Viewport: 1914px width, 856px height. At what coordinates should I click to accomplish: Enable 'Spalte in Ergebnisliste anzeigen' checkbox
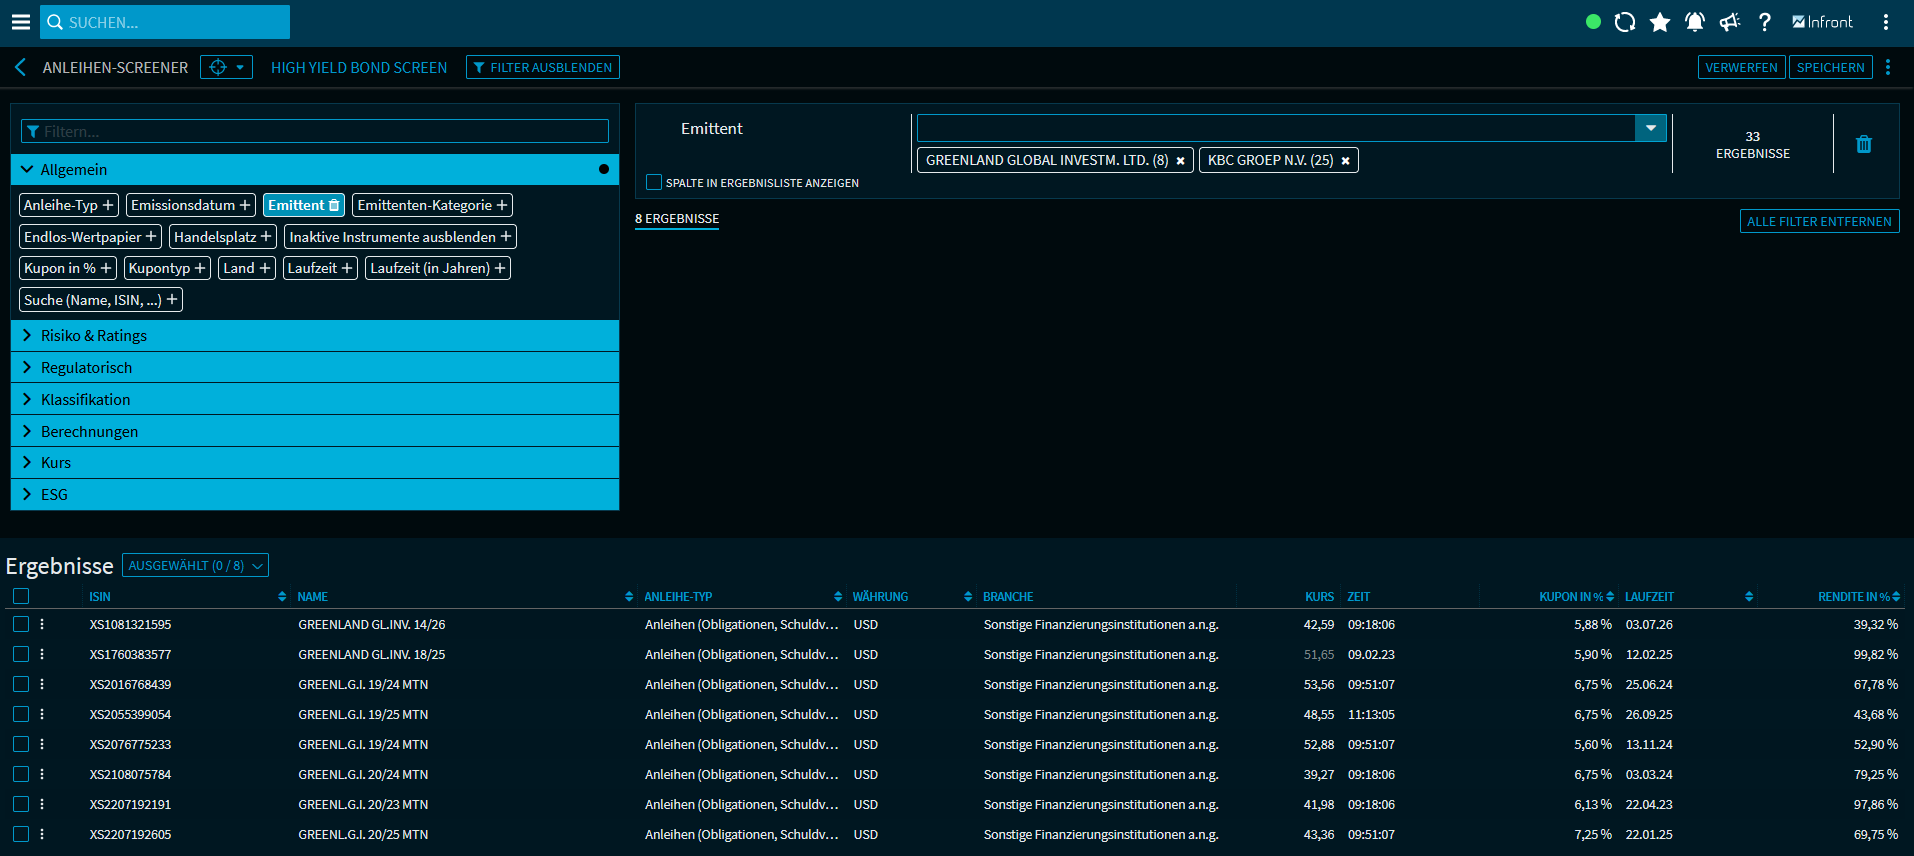pos(654,182)
